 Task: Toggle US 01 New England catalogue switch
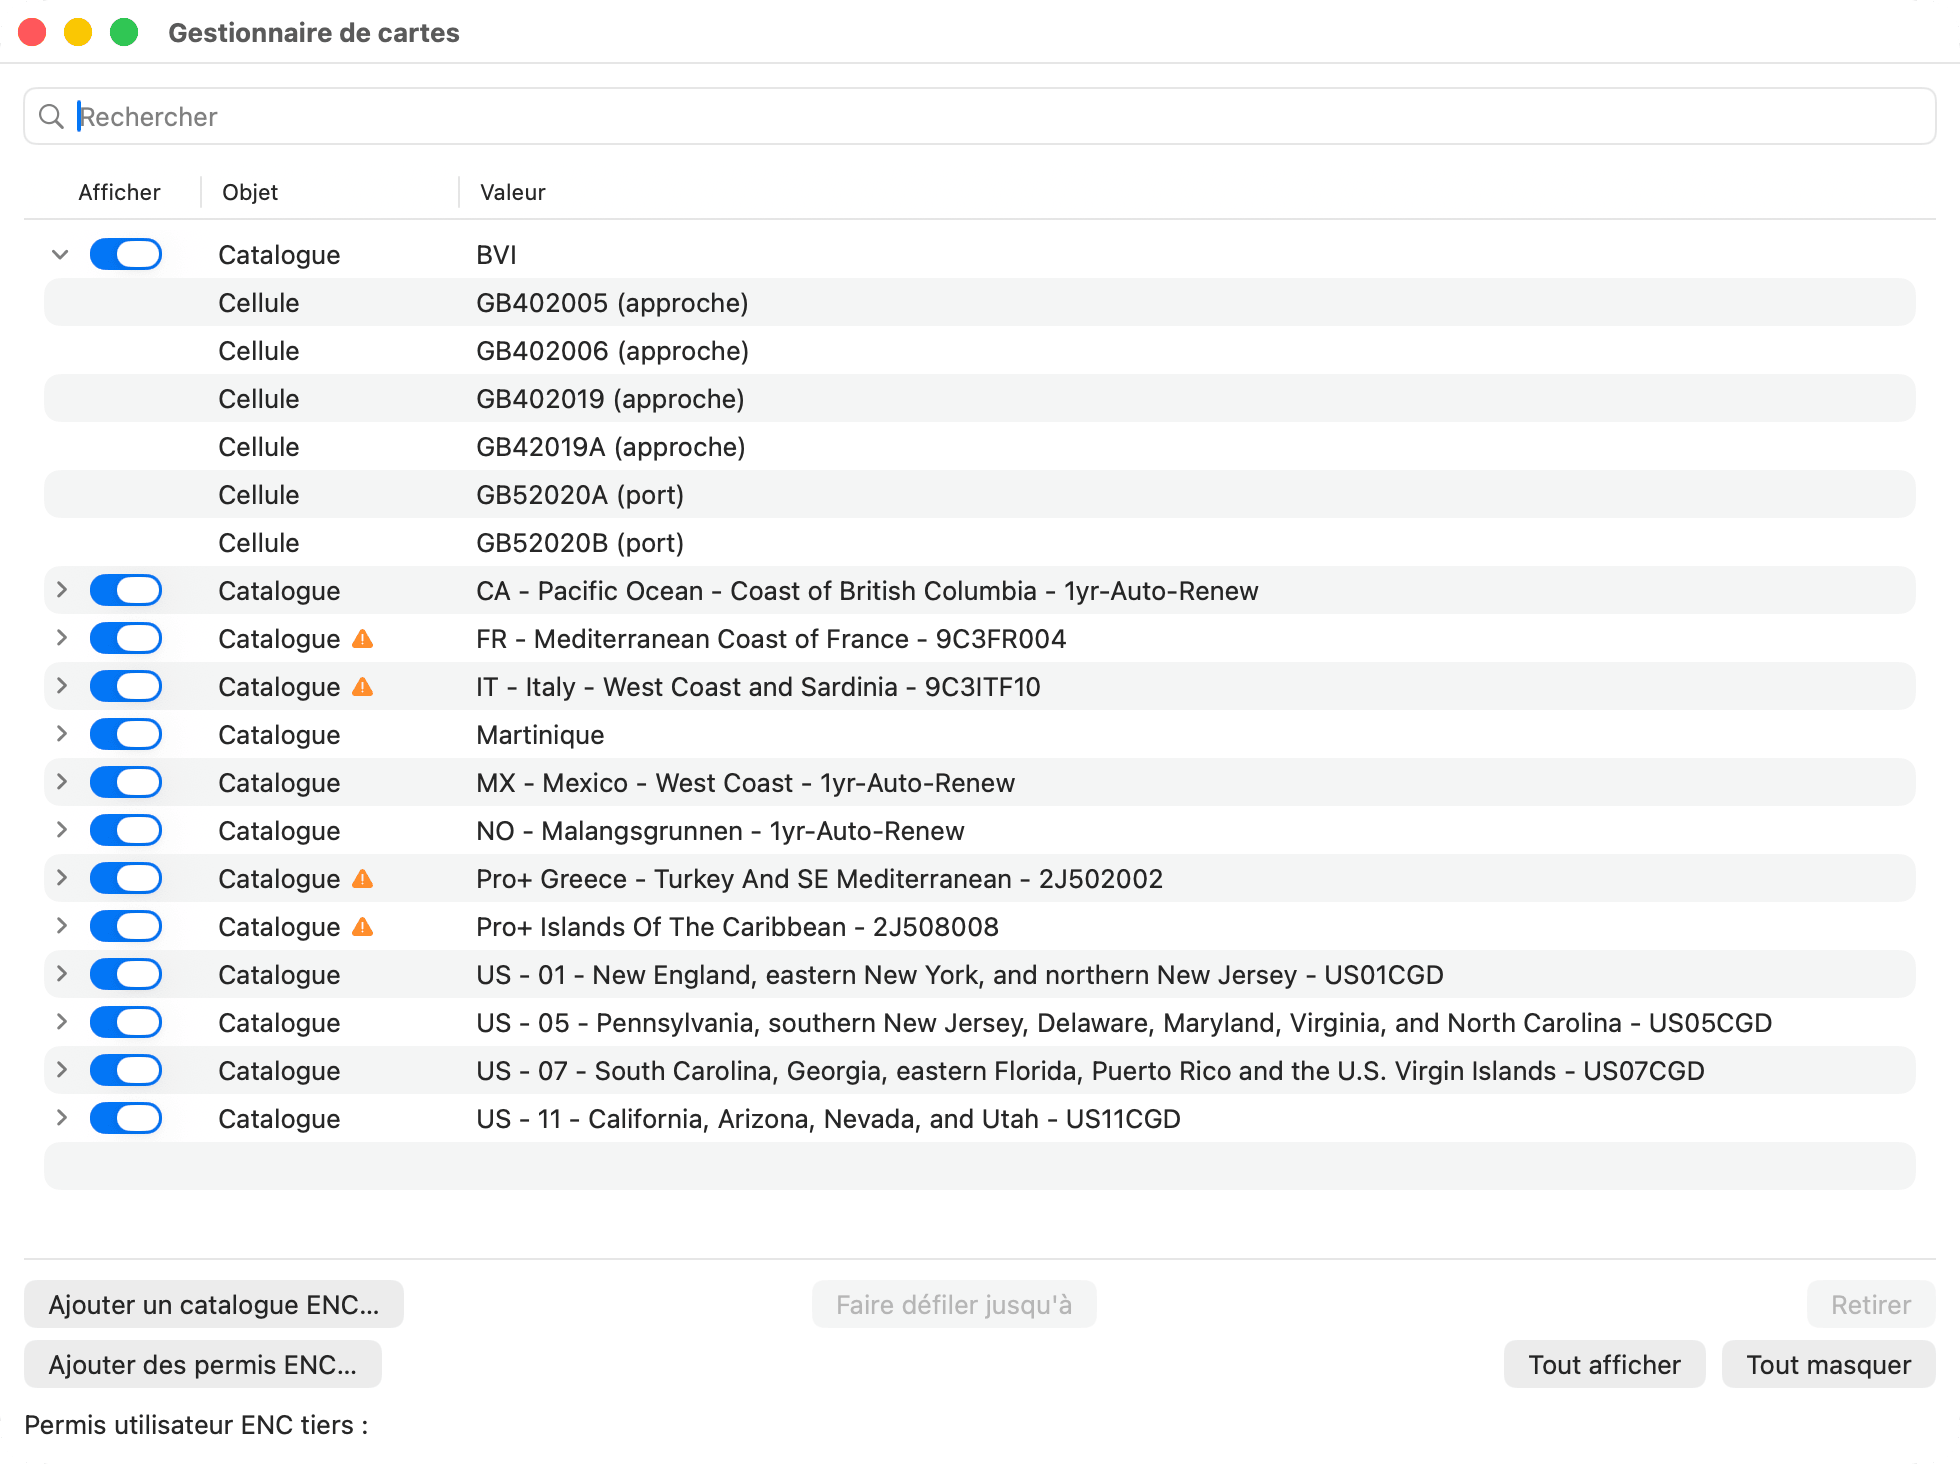126,974
